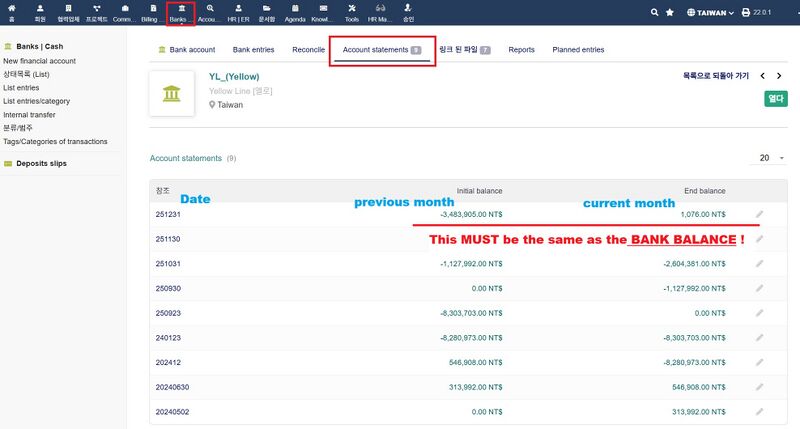Go to previous record arrow

pyautogui.click(x=763, y=76)
